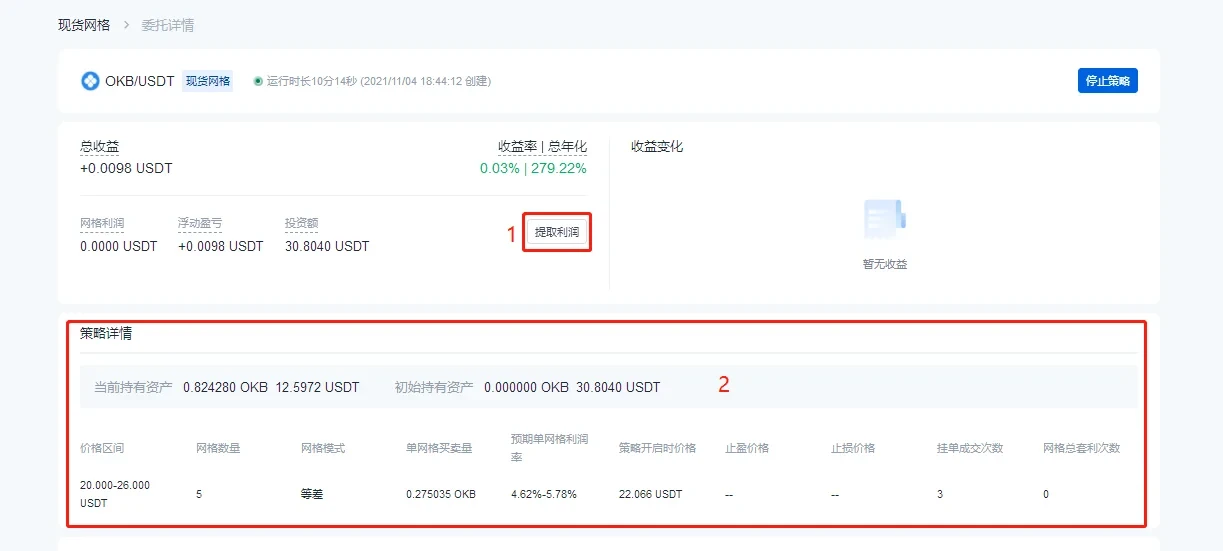Click the 收益率 | 总年化 label
This screenshot has height=551, width=1223.
[x=542, y=147]
